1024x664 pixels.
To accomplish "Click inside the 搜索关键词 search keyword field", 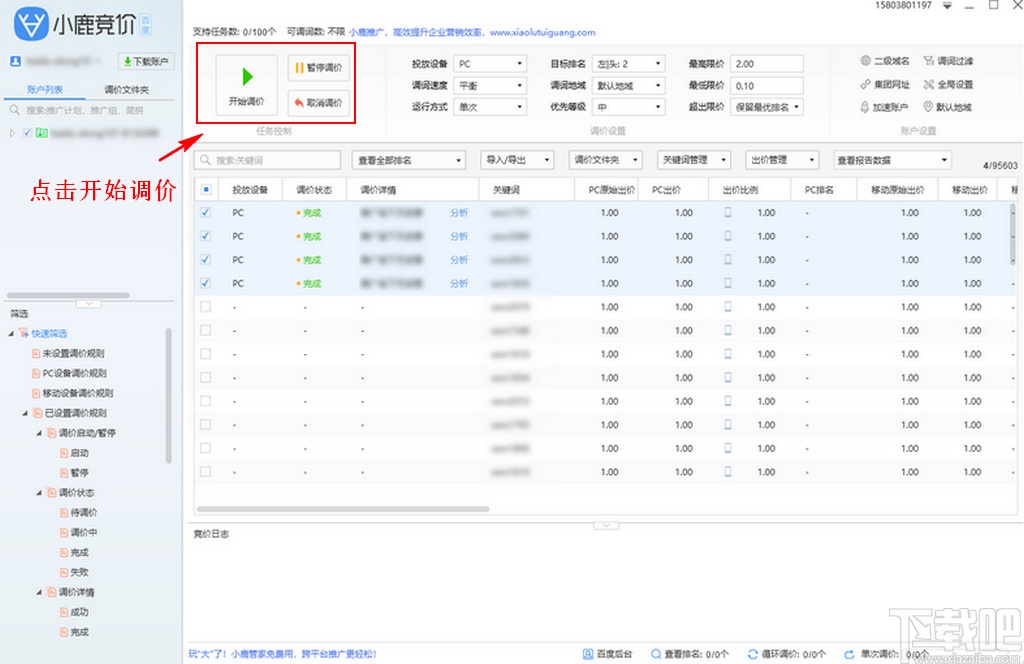I will [x=265, y=159].
